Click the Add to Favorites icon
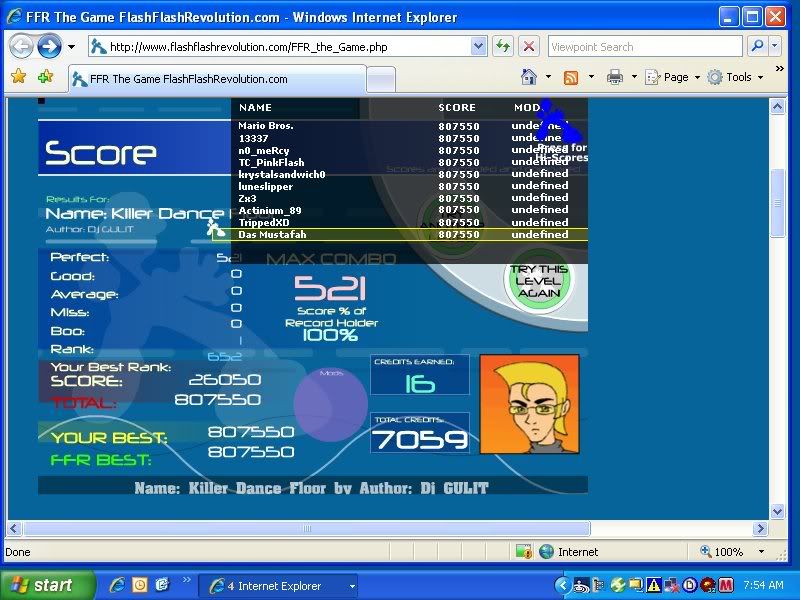 tap(45, 77)
